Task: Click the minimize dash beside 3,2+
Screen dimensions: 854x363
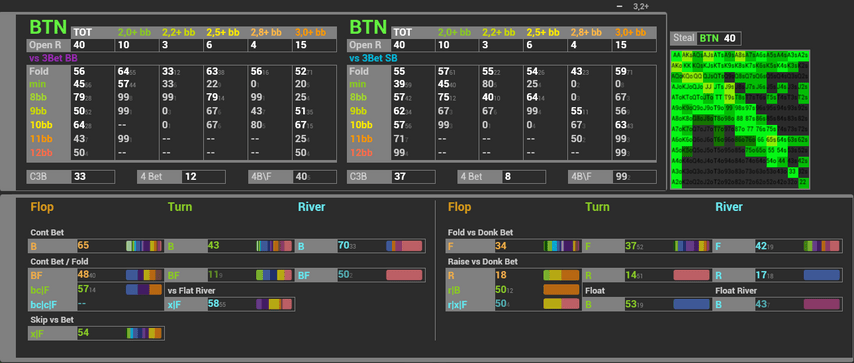Action: [619, 6]
